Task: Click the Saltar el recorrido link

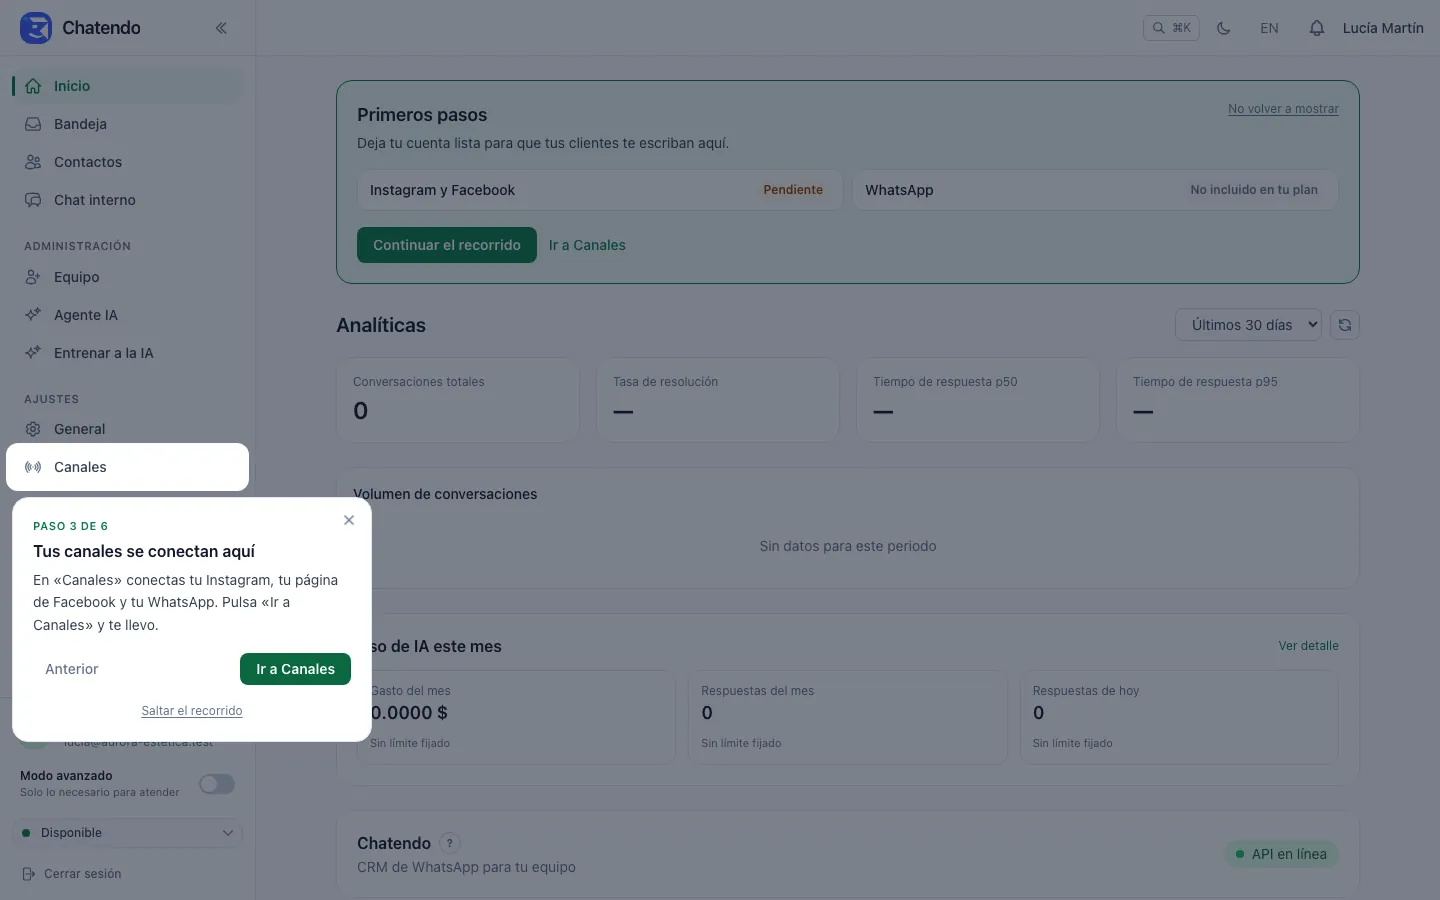Action: pyautogui.click(x=192, y=711)
